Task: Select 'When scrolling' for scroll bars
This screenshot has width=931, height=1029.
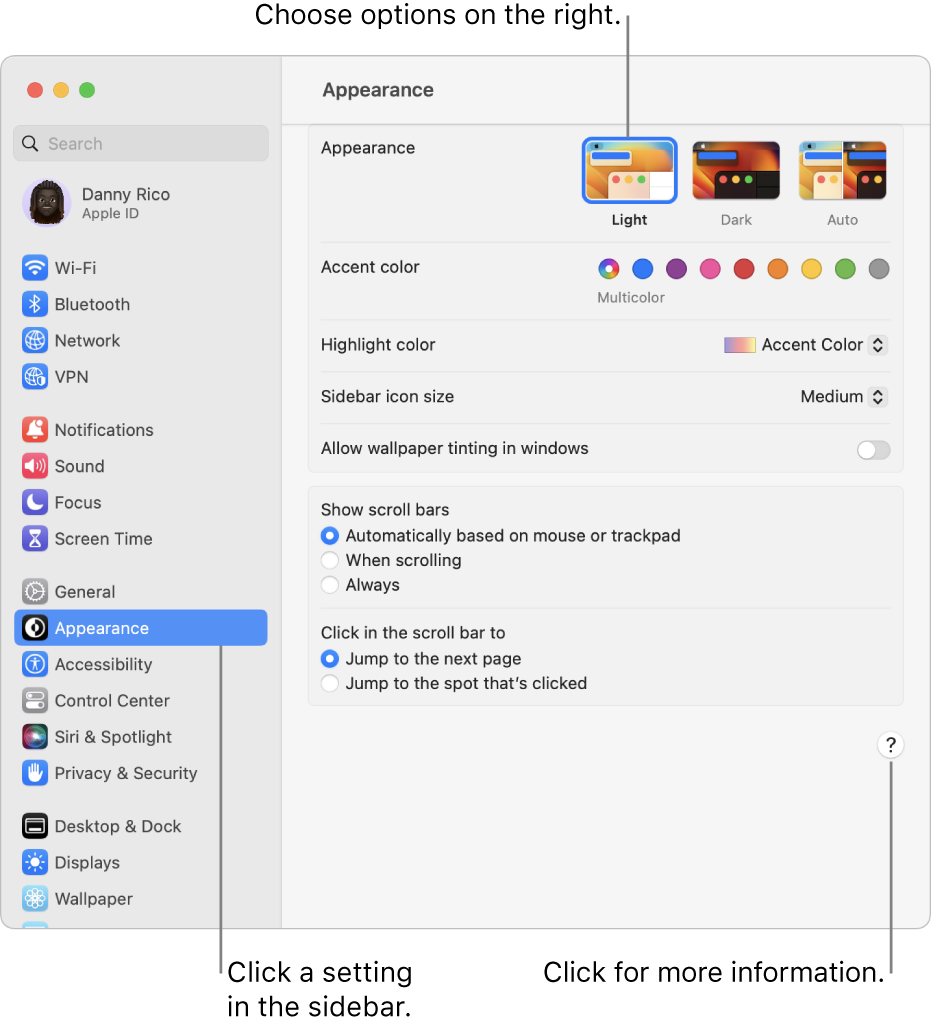Action: [x=330, y=560]
